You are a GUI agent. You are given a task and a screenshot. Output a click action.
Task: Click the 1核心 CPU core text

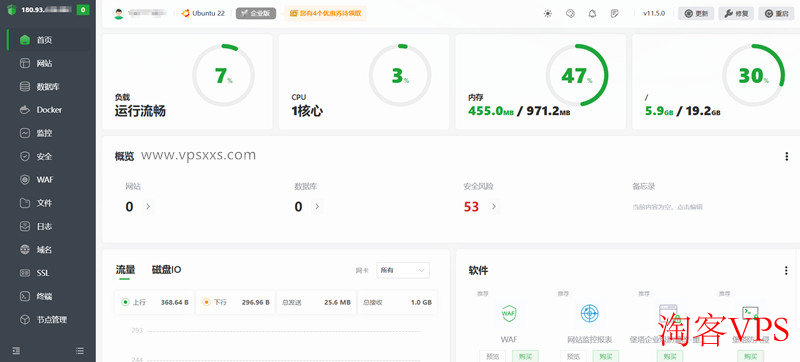point(307,111)
